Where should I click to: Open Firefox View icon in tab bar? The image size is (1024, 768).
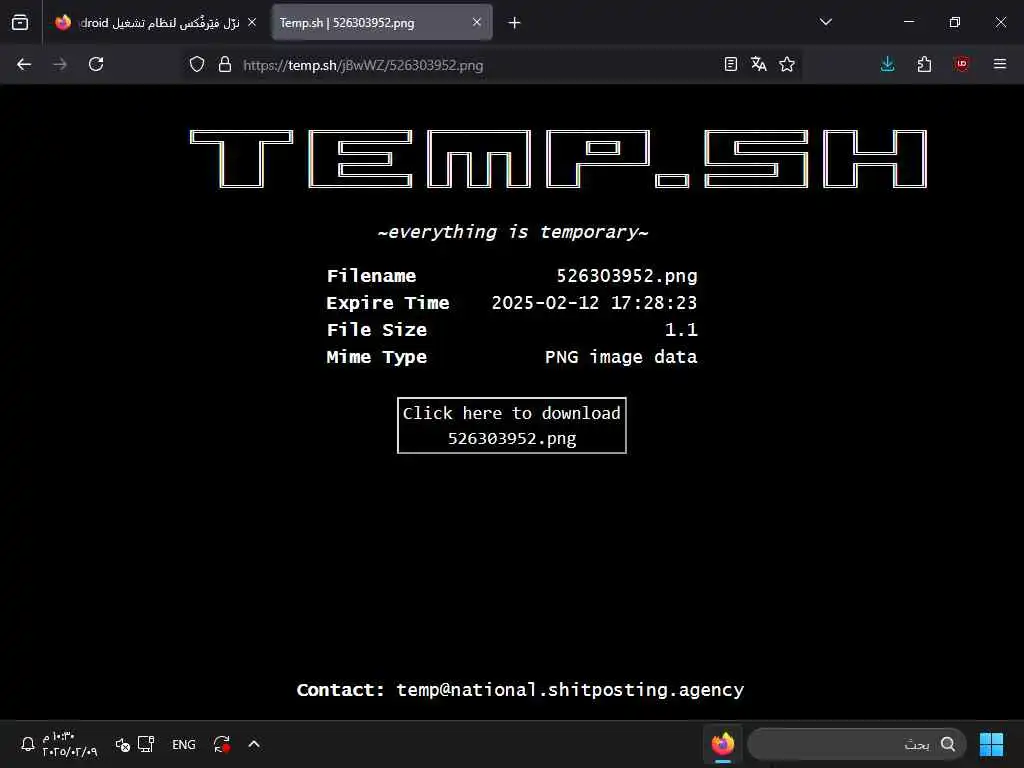click(x=20, y=23)
